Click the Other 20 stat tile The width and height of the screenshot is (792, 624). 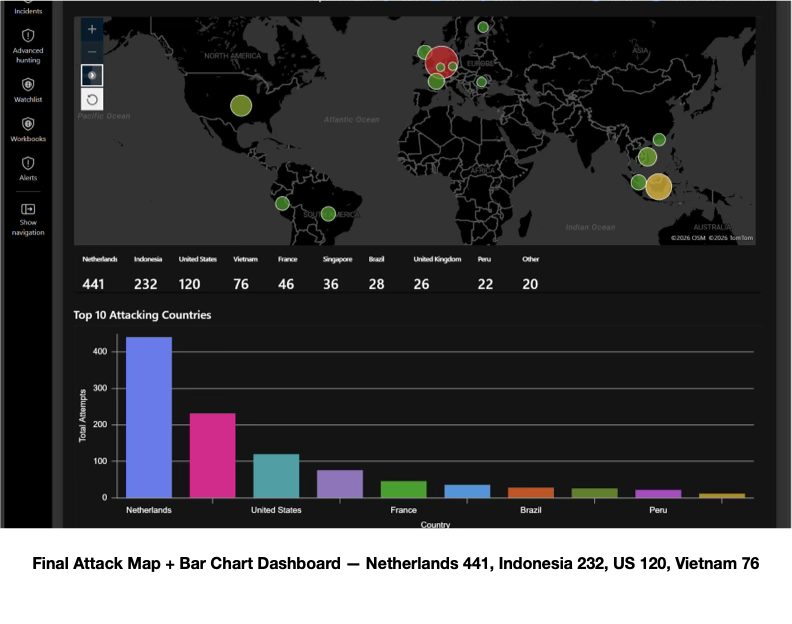click(530, 274)
